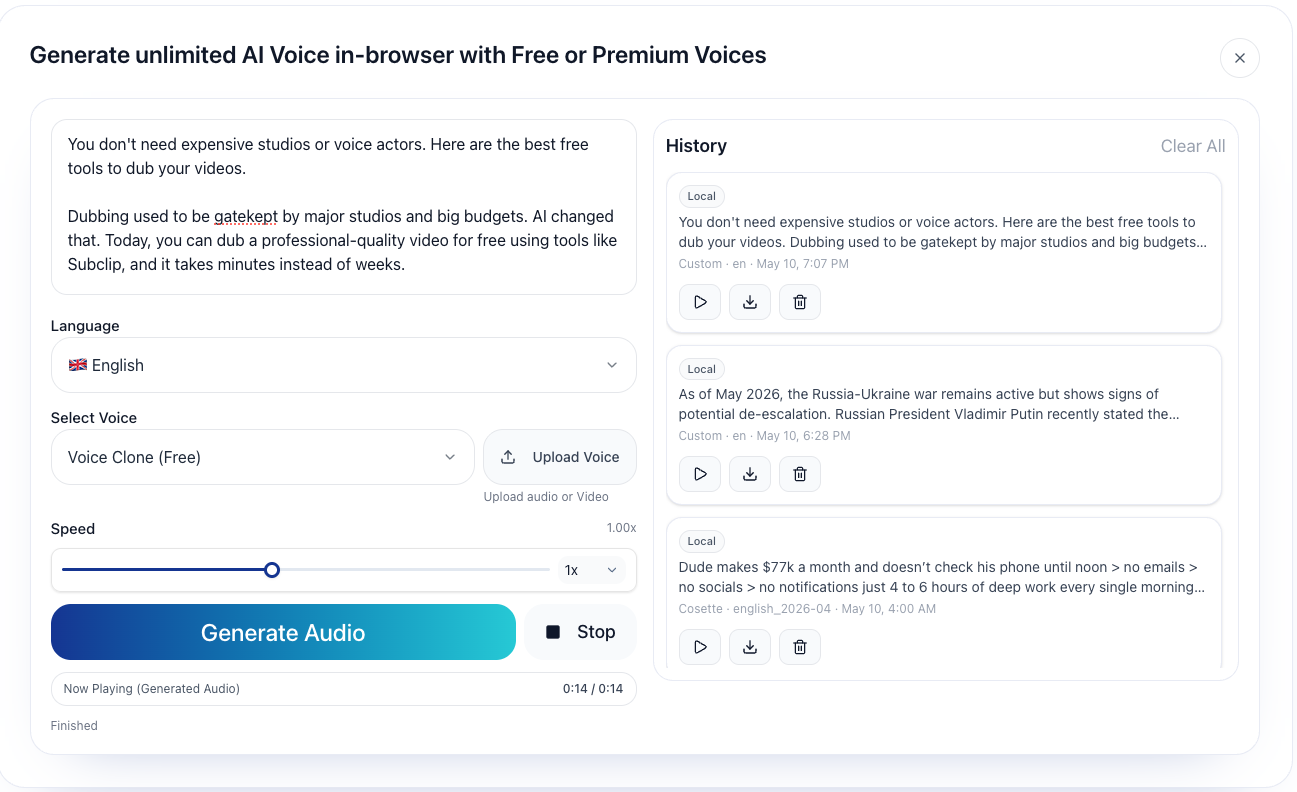Click the History heading
This screenshot has width=1297, height=792.
click(696, 146)
